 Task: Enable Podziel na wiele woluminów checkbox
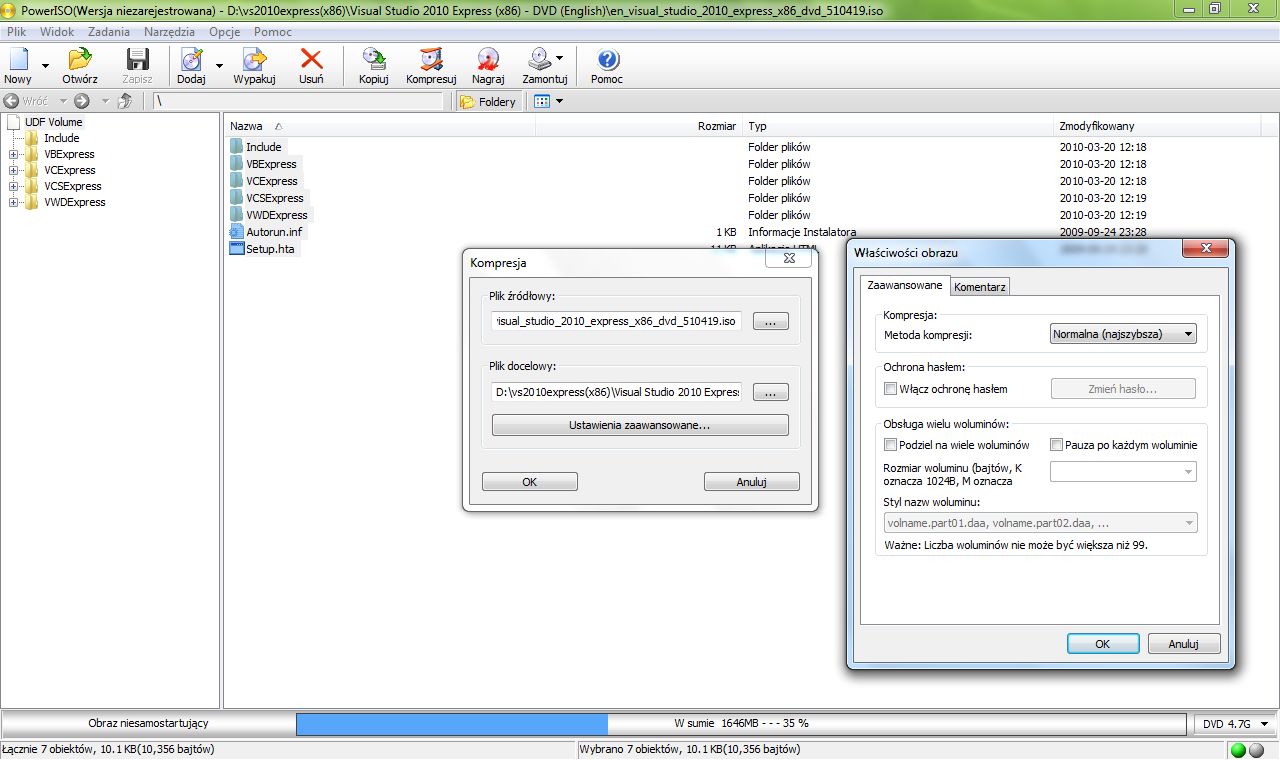coord(891,445)
